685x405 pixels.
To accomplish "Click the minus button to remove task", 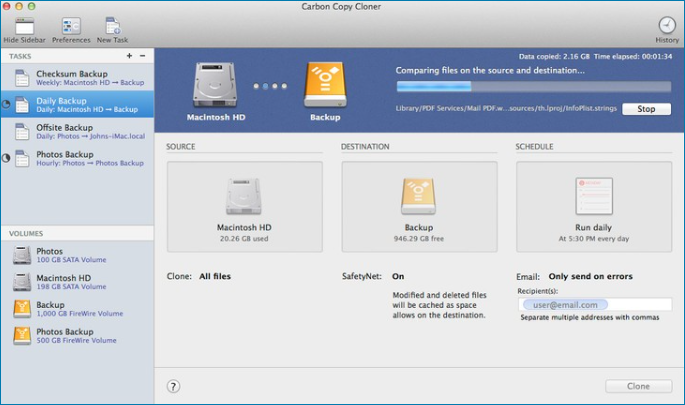I will [143, 56].
